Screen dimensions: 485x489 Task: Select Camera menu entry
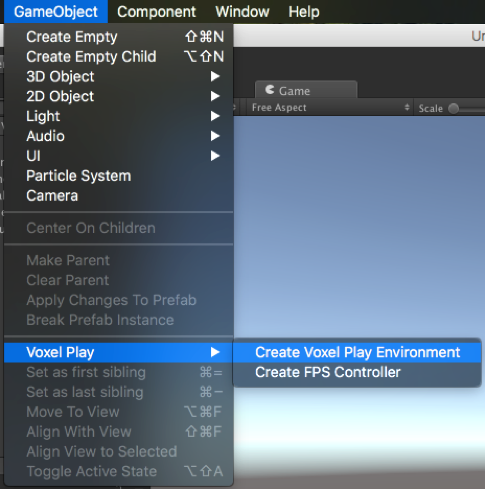tap(119, 196)
